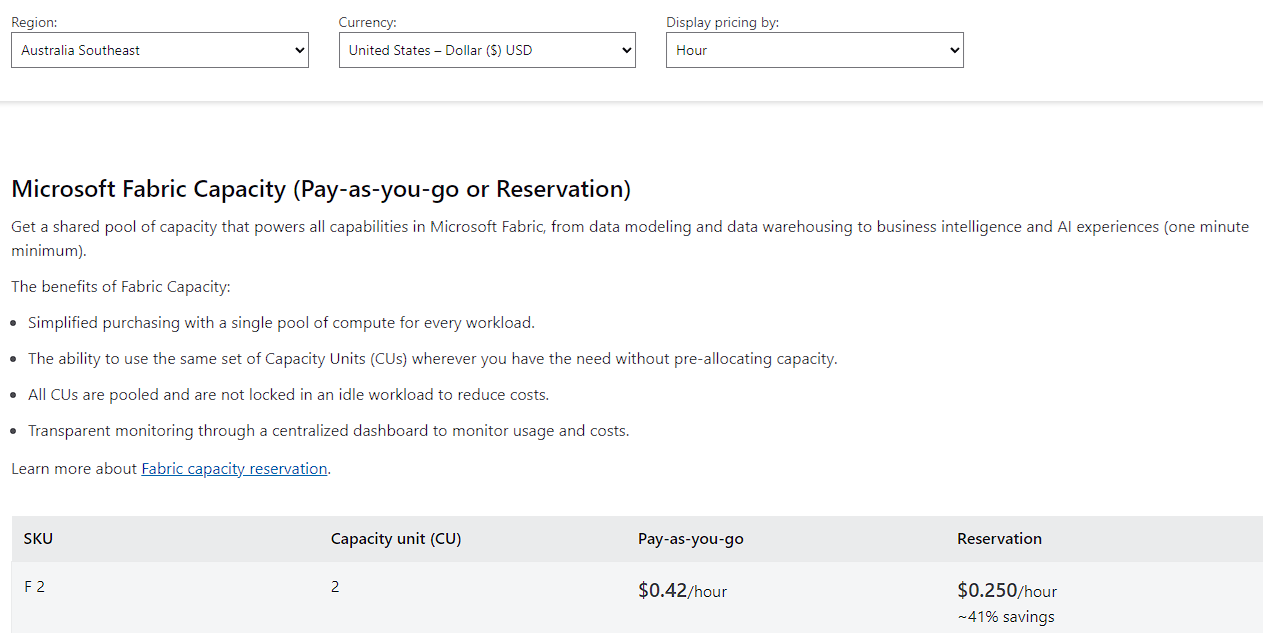1263x633 pixels.
Task: Click the Region field label
Action: [x=34, y=20]
